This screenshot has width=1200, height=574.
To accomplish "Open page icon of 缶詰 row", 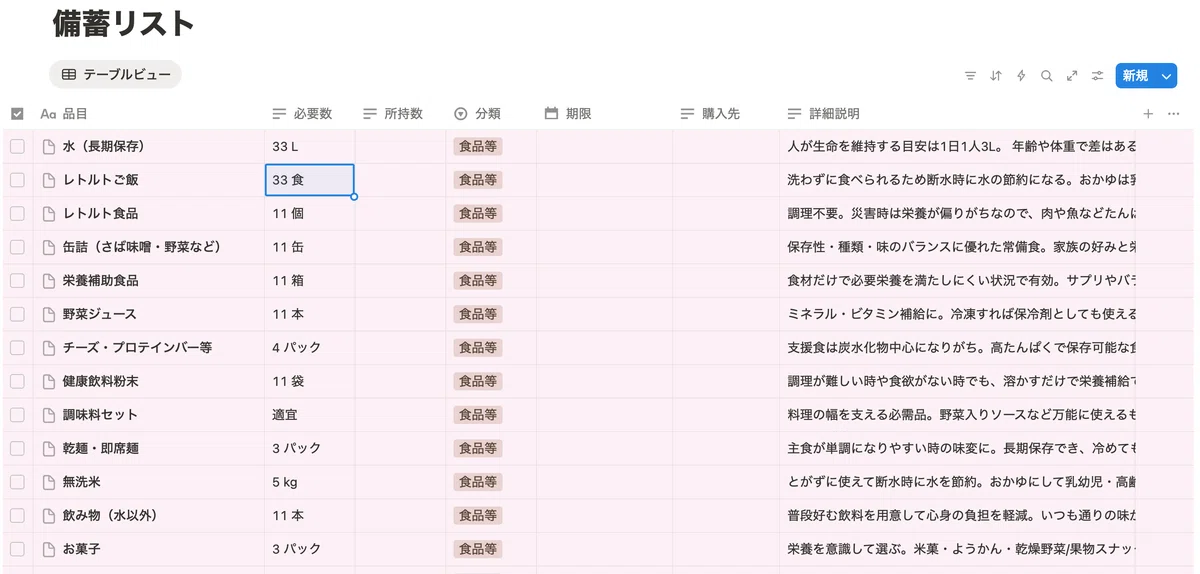I will click(48, 247).
